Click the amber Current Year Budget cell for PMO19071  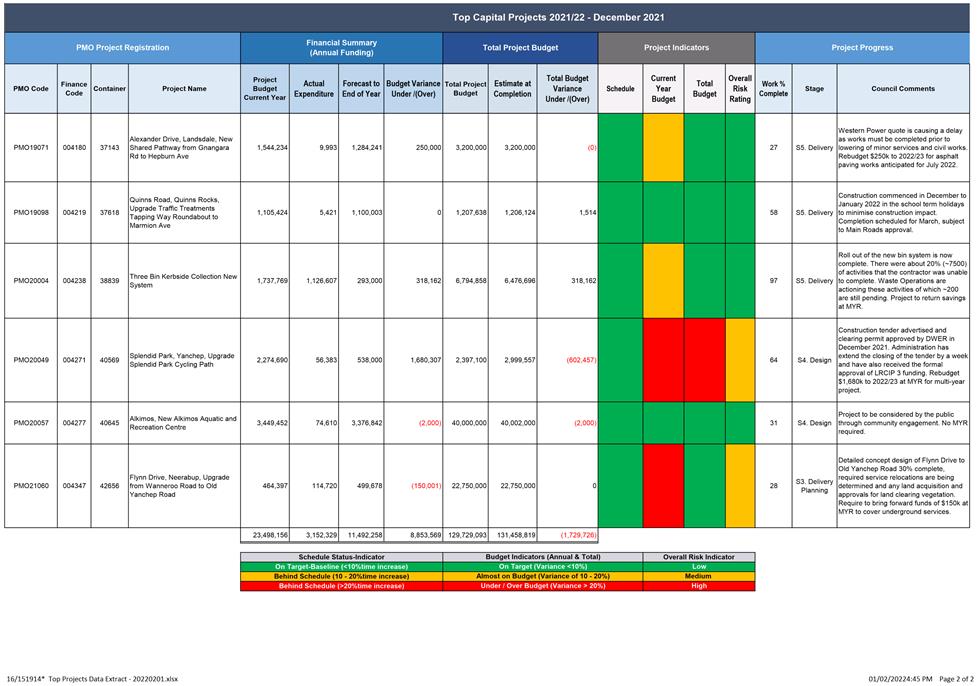point(663,147)
